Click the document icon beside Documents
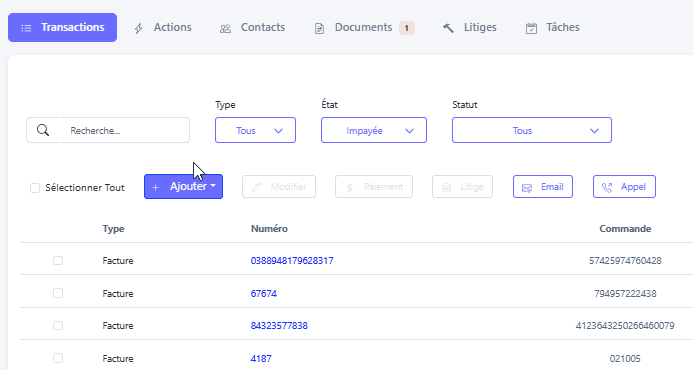Viewport: 693px width, 370px height. click(319, 29)
